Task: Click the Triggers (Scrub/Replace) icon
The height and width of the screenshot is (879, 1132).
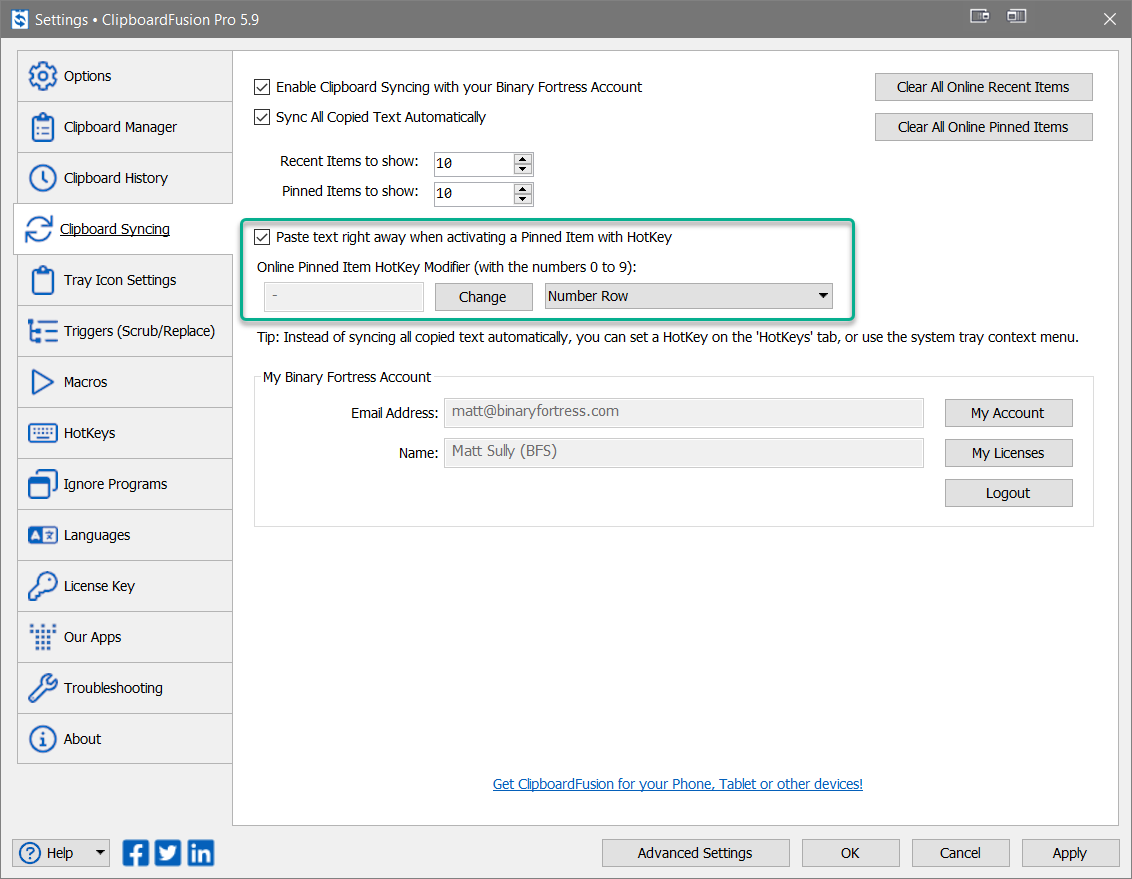Action: [x=43, y=331]
